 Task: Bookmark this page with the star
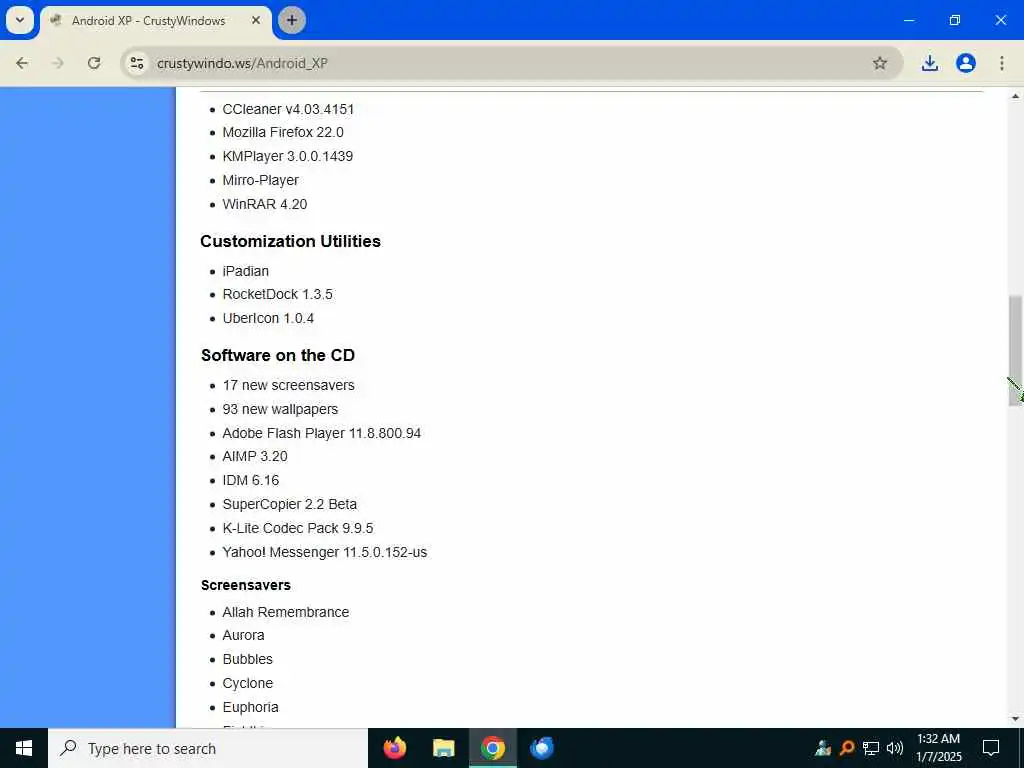pyautogui.click(x=880, y=63)
